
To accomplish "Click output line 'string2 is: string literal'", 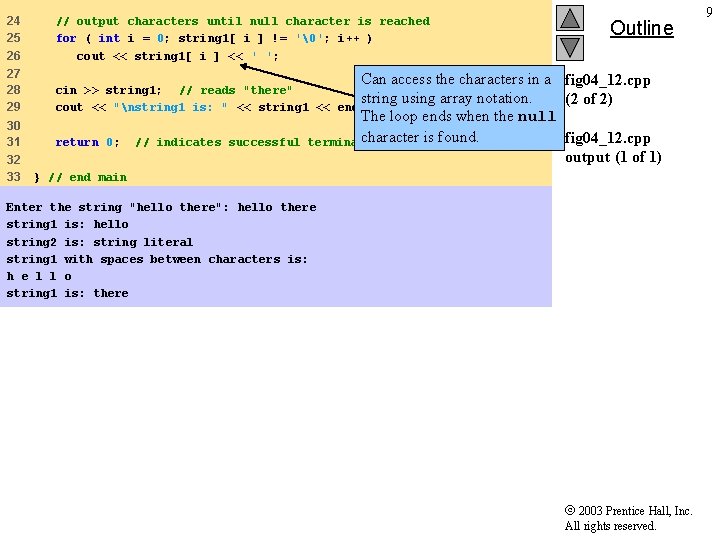I will pyautogui.click(x=99, y=242).
